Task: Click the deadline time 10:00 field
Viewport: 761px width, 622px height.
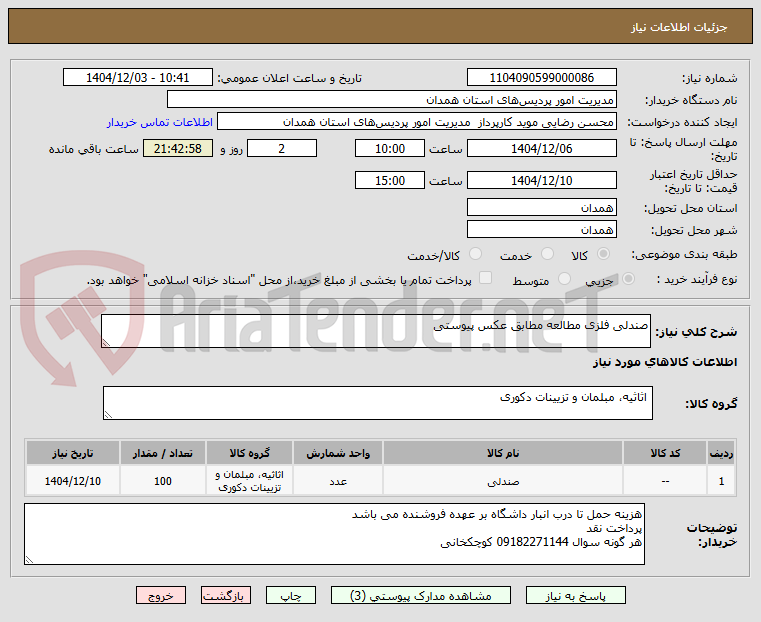Action: (390, 148)
